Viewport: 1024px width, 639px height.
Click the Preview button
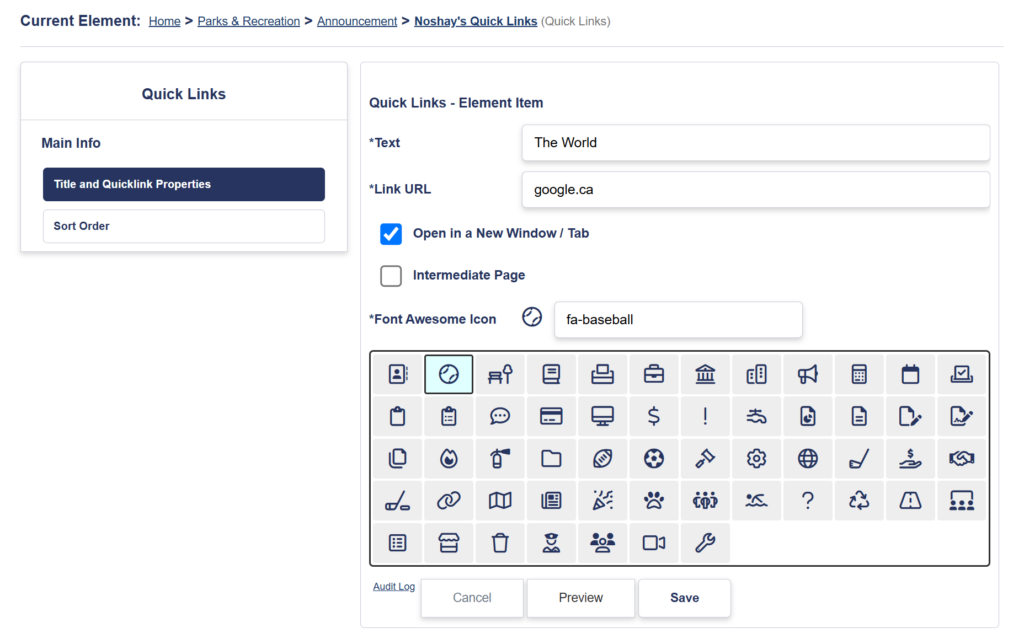580,598
